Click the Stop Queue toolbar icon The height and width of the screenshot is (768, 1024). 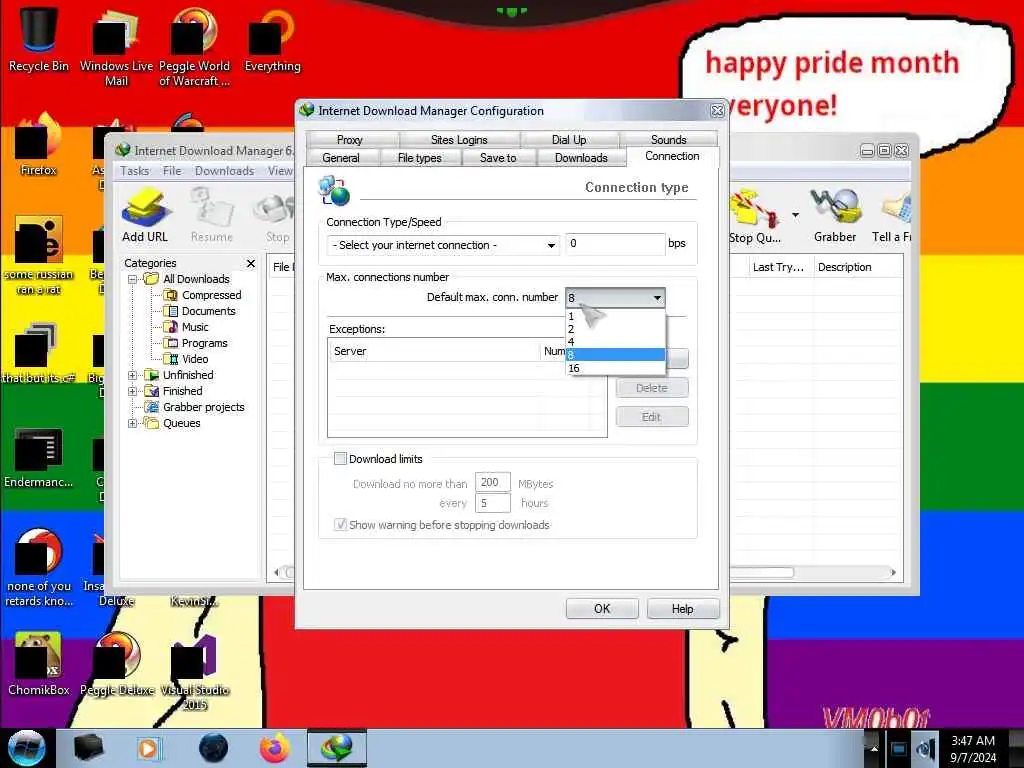[x=755, y=217]
